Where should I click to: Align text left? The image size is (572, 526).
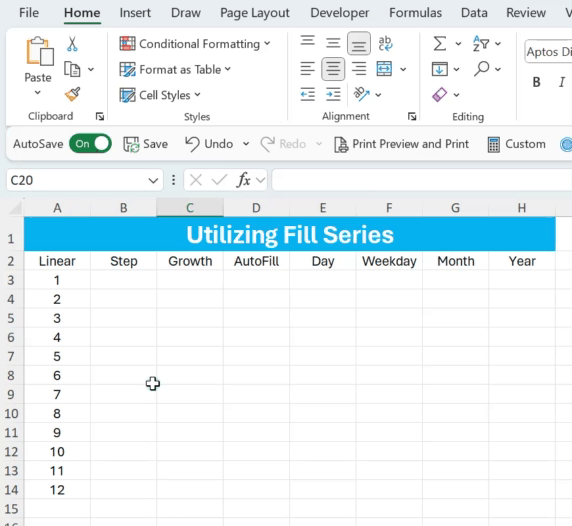click(x=308, y=69)
